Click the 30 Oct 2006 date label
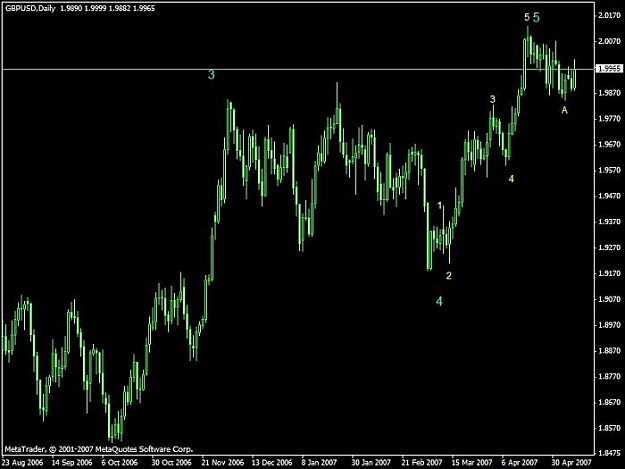625x469 pixels. [x=171, y=463]
